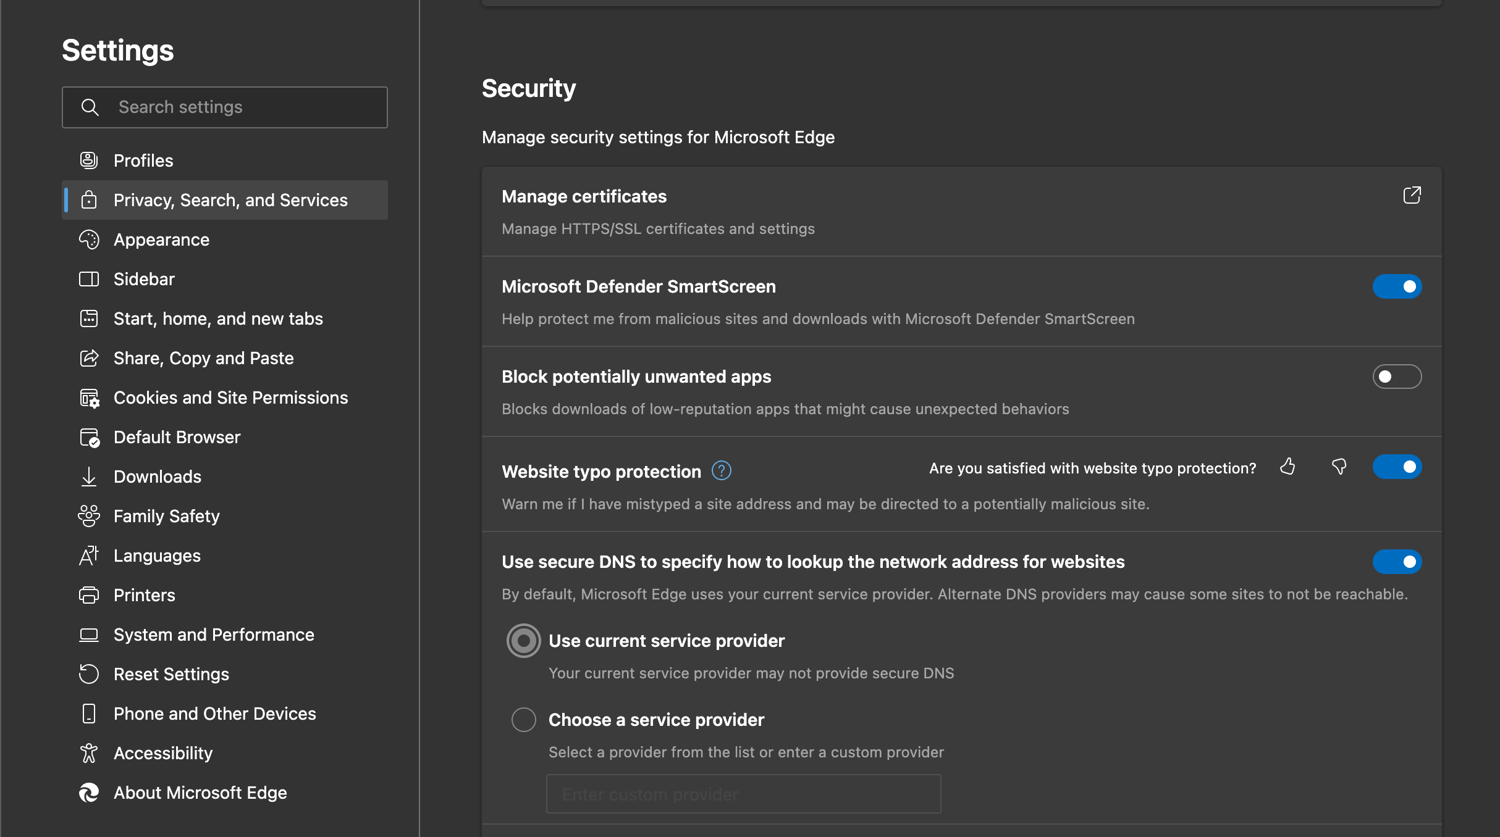Click the help icon beside Website typo protection
The image size is (1500, 837).
(721, 471)
